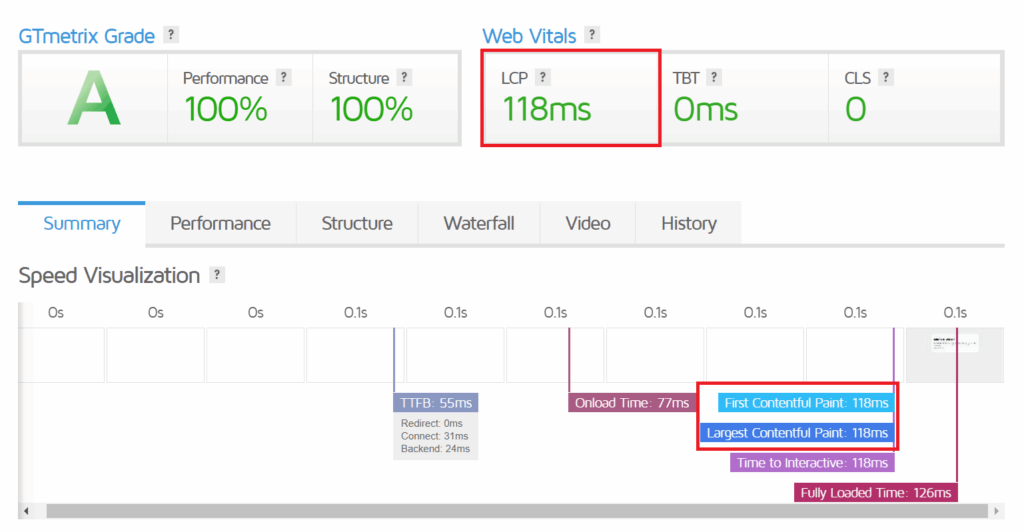The height and width of the screenshot is (532, 1024).
Task: Click the TTFB: 55ms timeline marker
Action: tap(436, 403)
